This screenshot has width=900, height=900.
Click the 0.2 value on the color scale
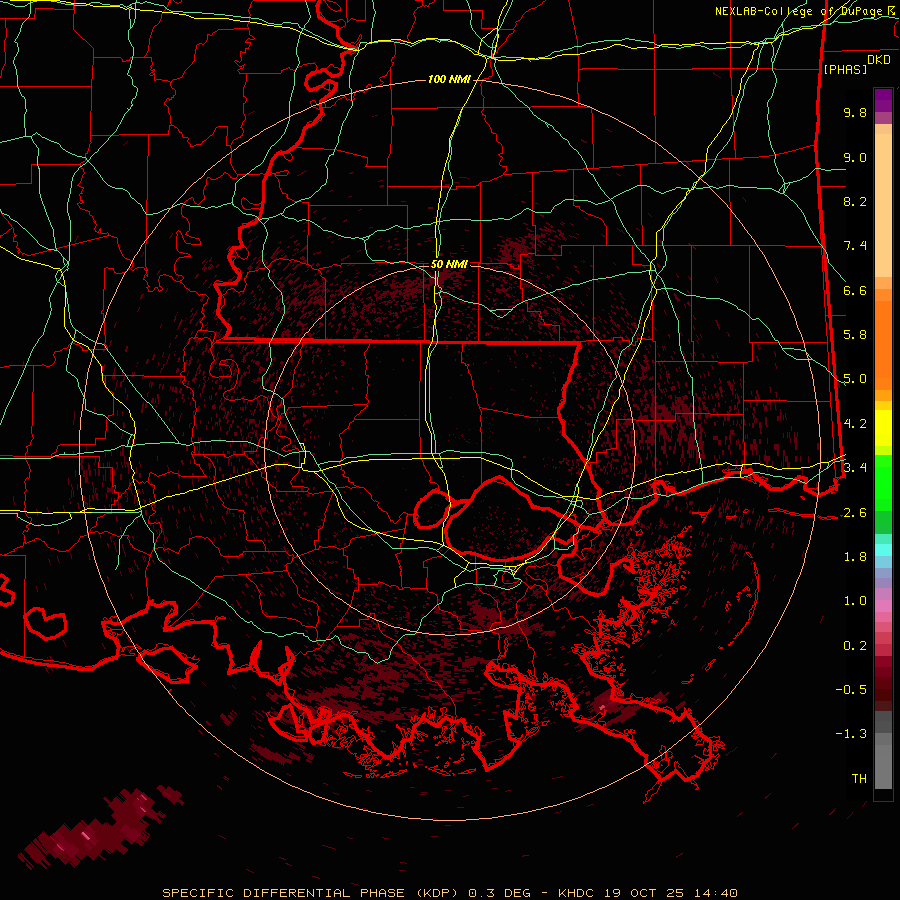pos(855,646)
